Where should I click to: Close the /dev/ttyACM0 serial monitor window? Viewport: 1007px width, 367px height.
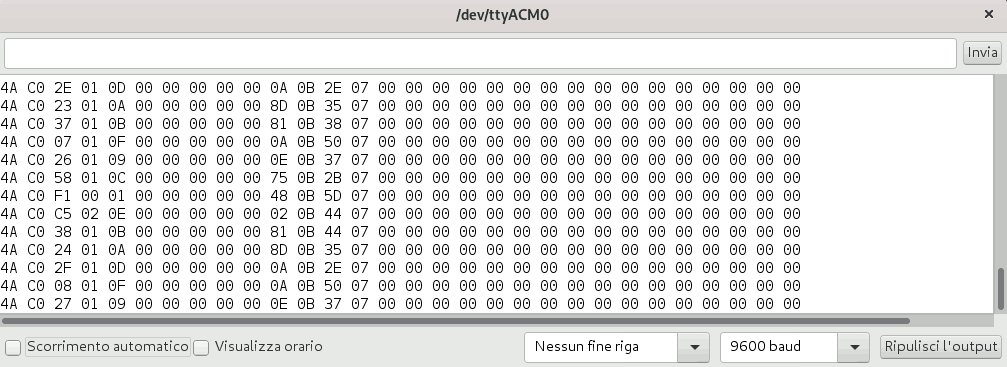(x=989, y=14)
